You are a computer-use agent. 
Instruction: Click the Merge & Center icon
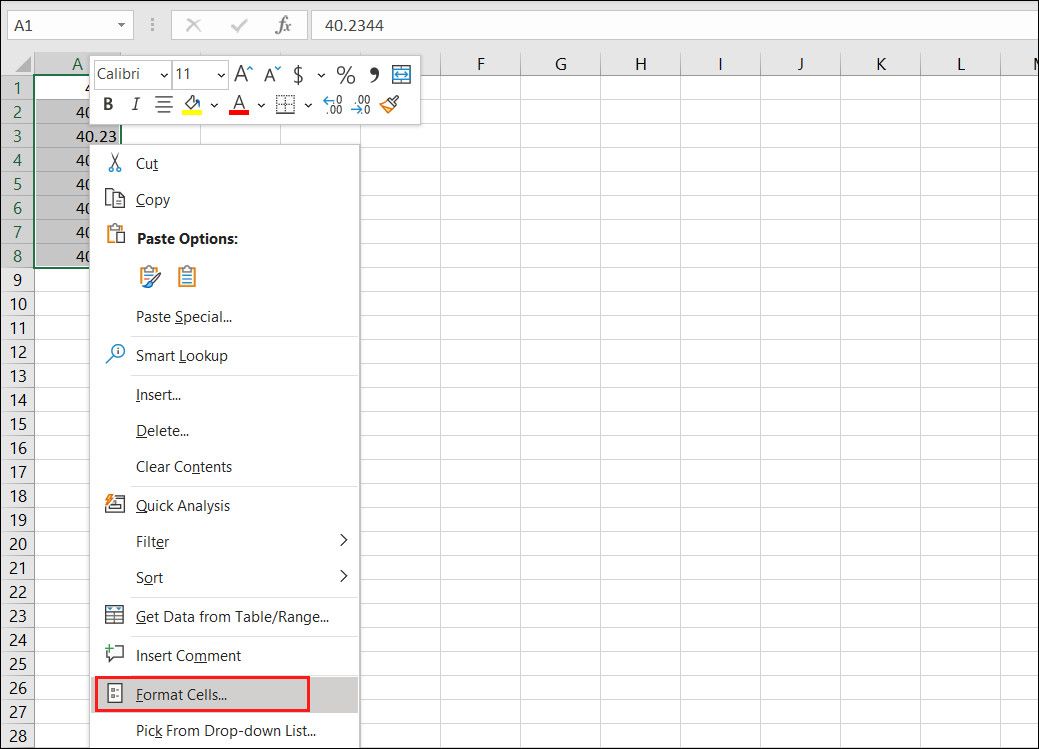point(401,74)
